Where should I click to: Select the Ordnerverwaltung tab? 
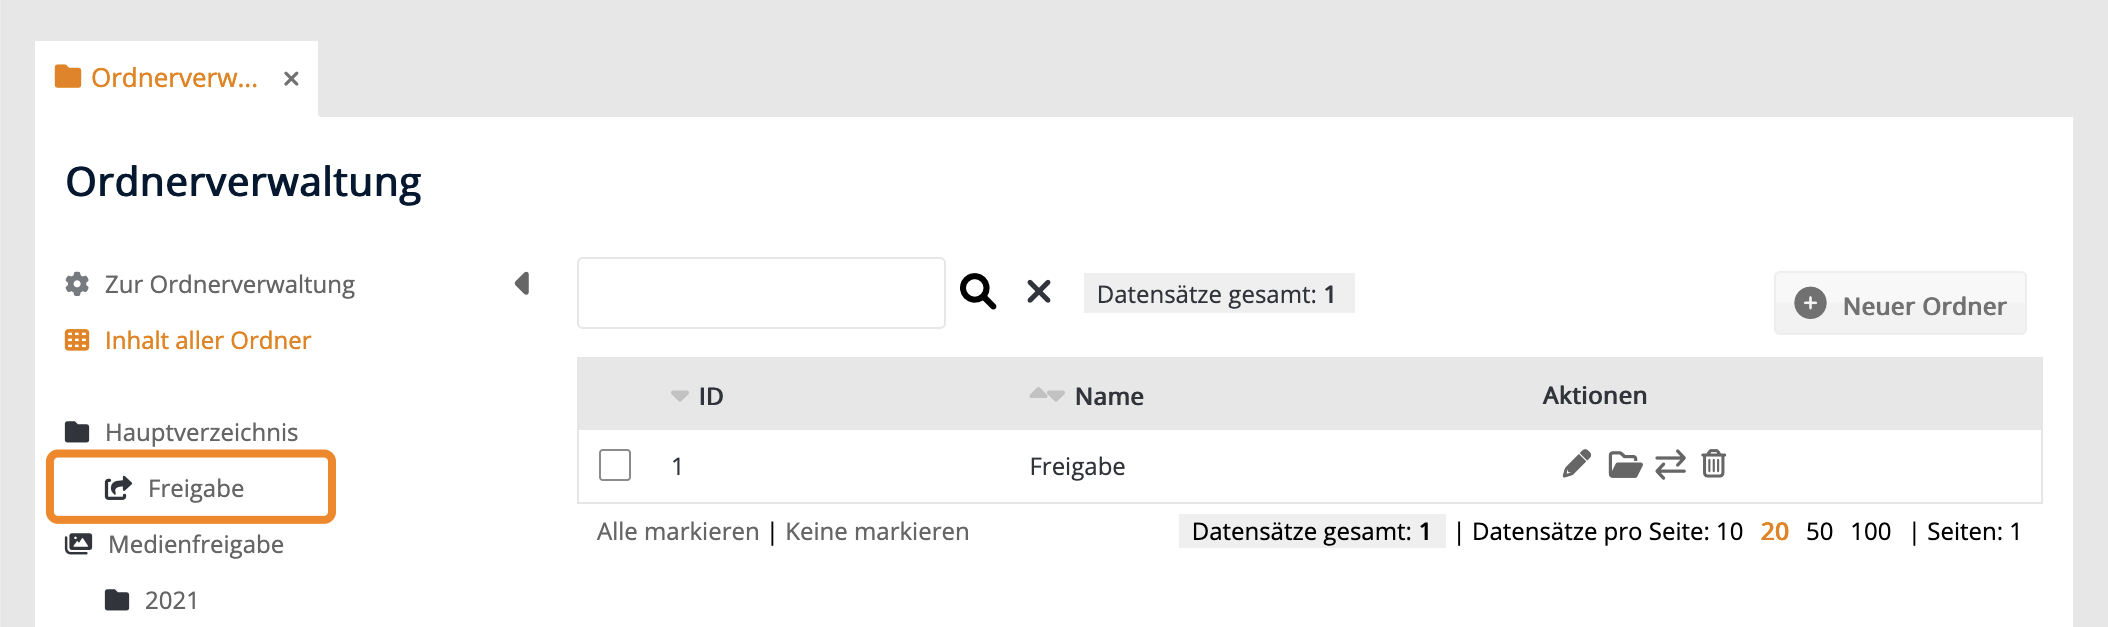click(x=174, y=78)
